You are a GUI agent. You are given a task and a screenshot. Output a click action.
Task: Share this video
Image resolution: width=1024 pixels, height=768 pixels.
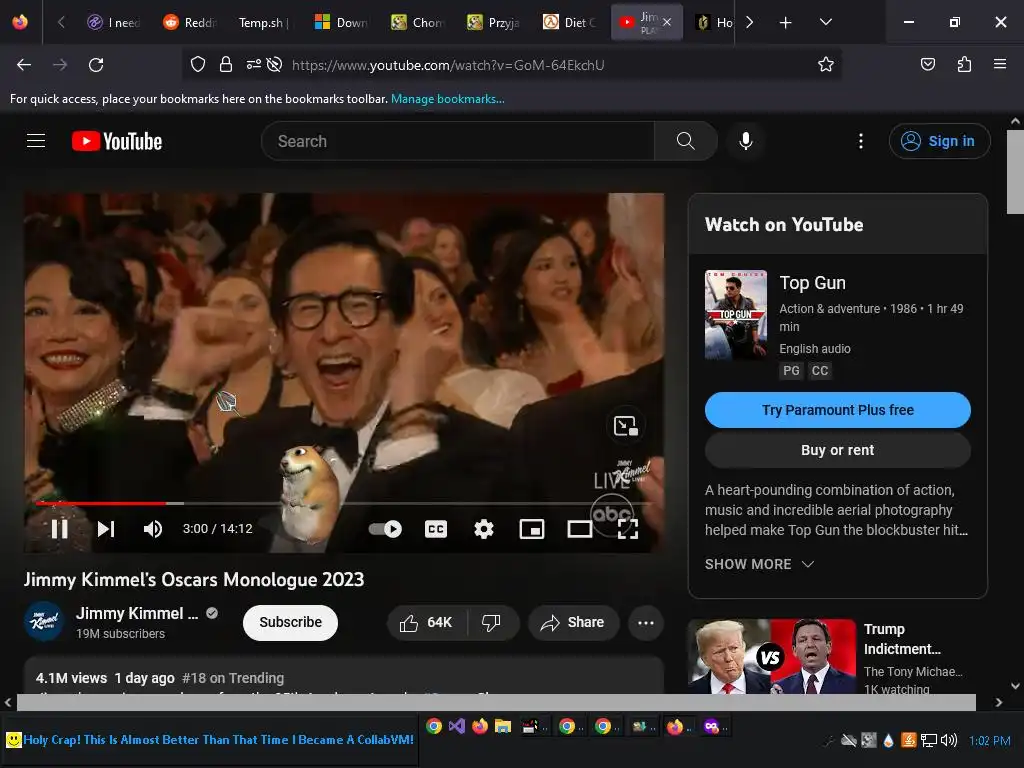point(572,623)
